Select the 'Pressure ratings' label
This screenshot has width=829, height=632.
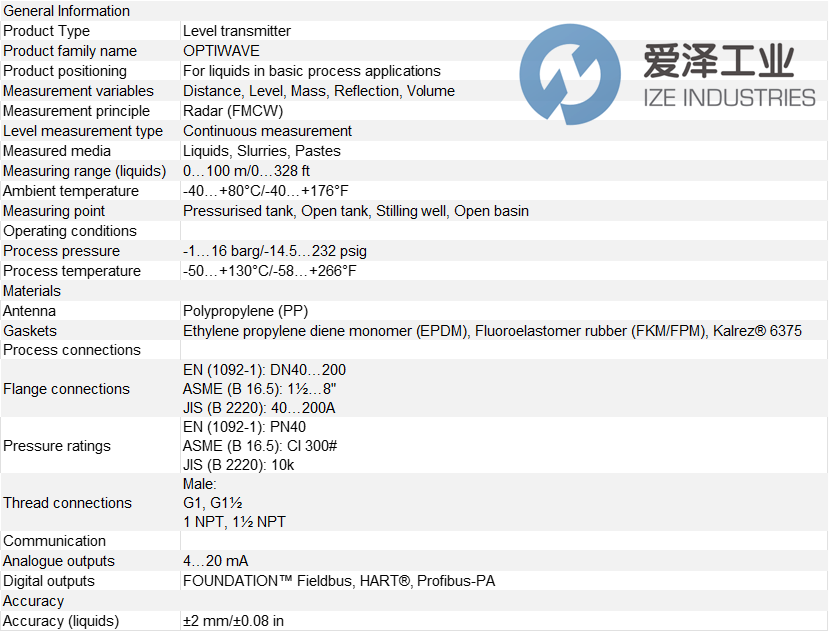pyautogui.click(x=57, y=446)
